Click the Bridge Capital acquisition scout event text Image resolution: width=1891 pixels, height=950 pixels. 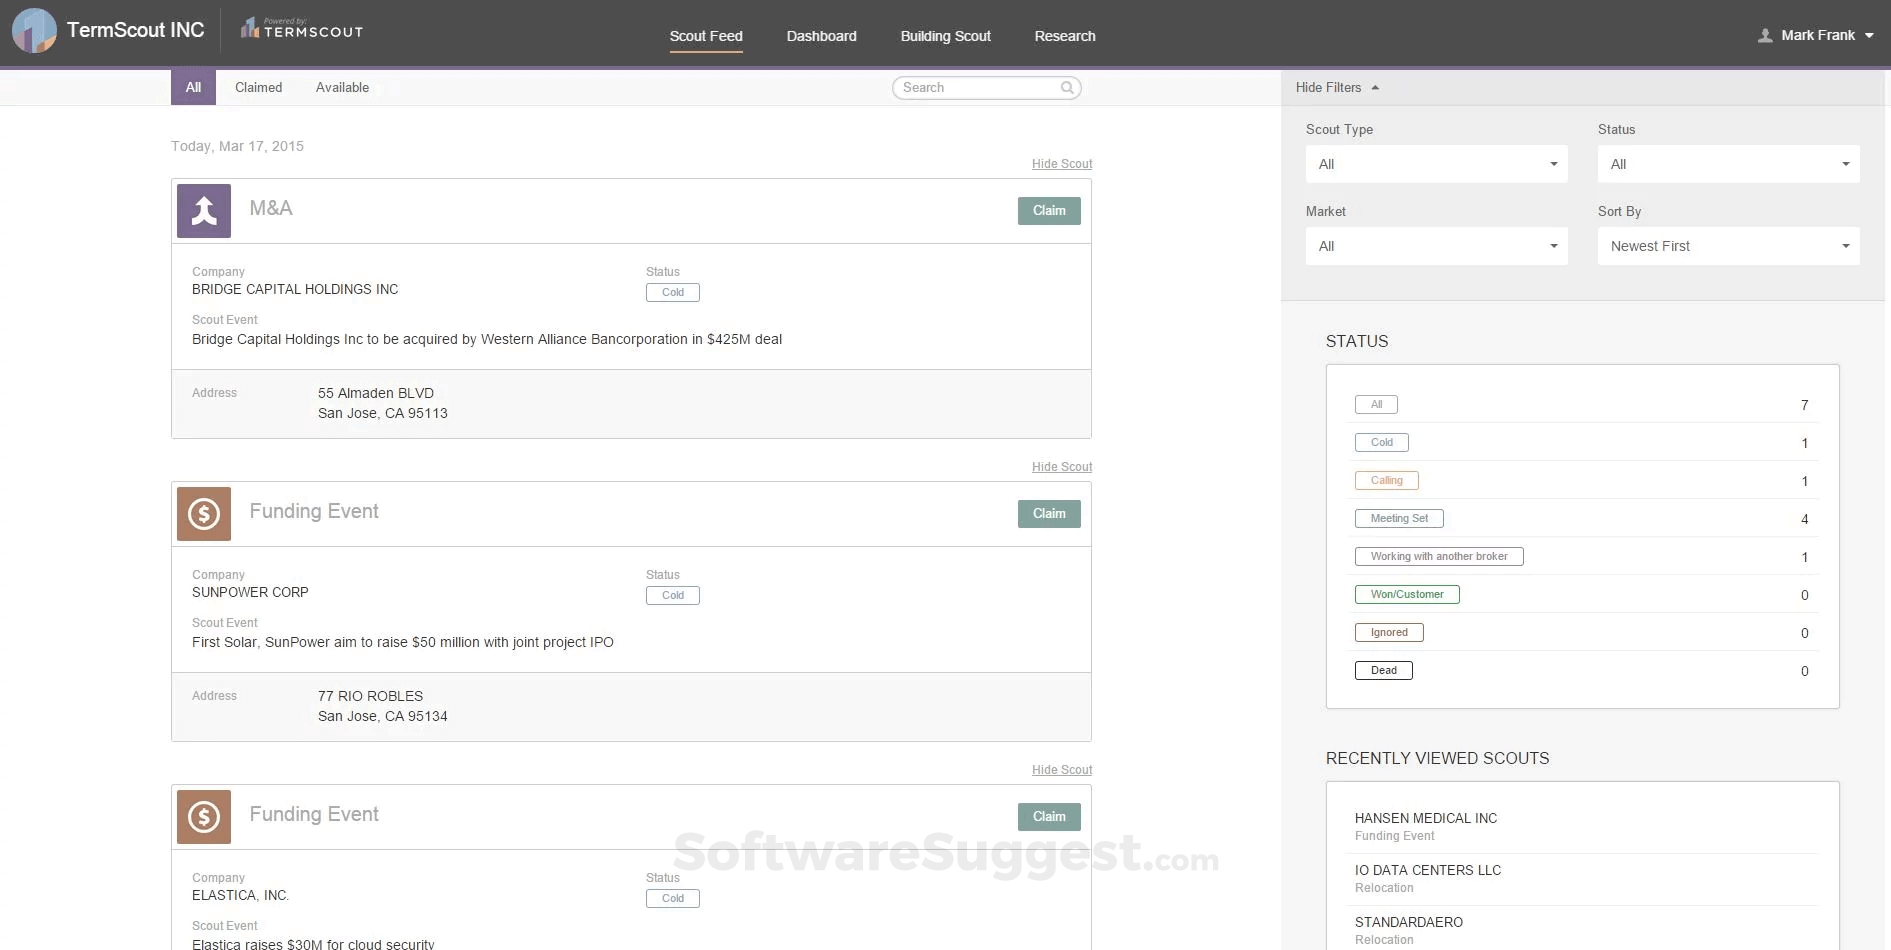[487, 340]
